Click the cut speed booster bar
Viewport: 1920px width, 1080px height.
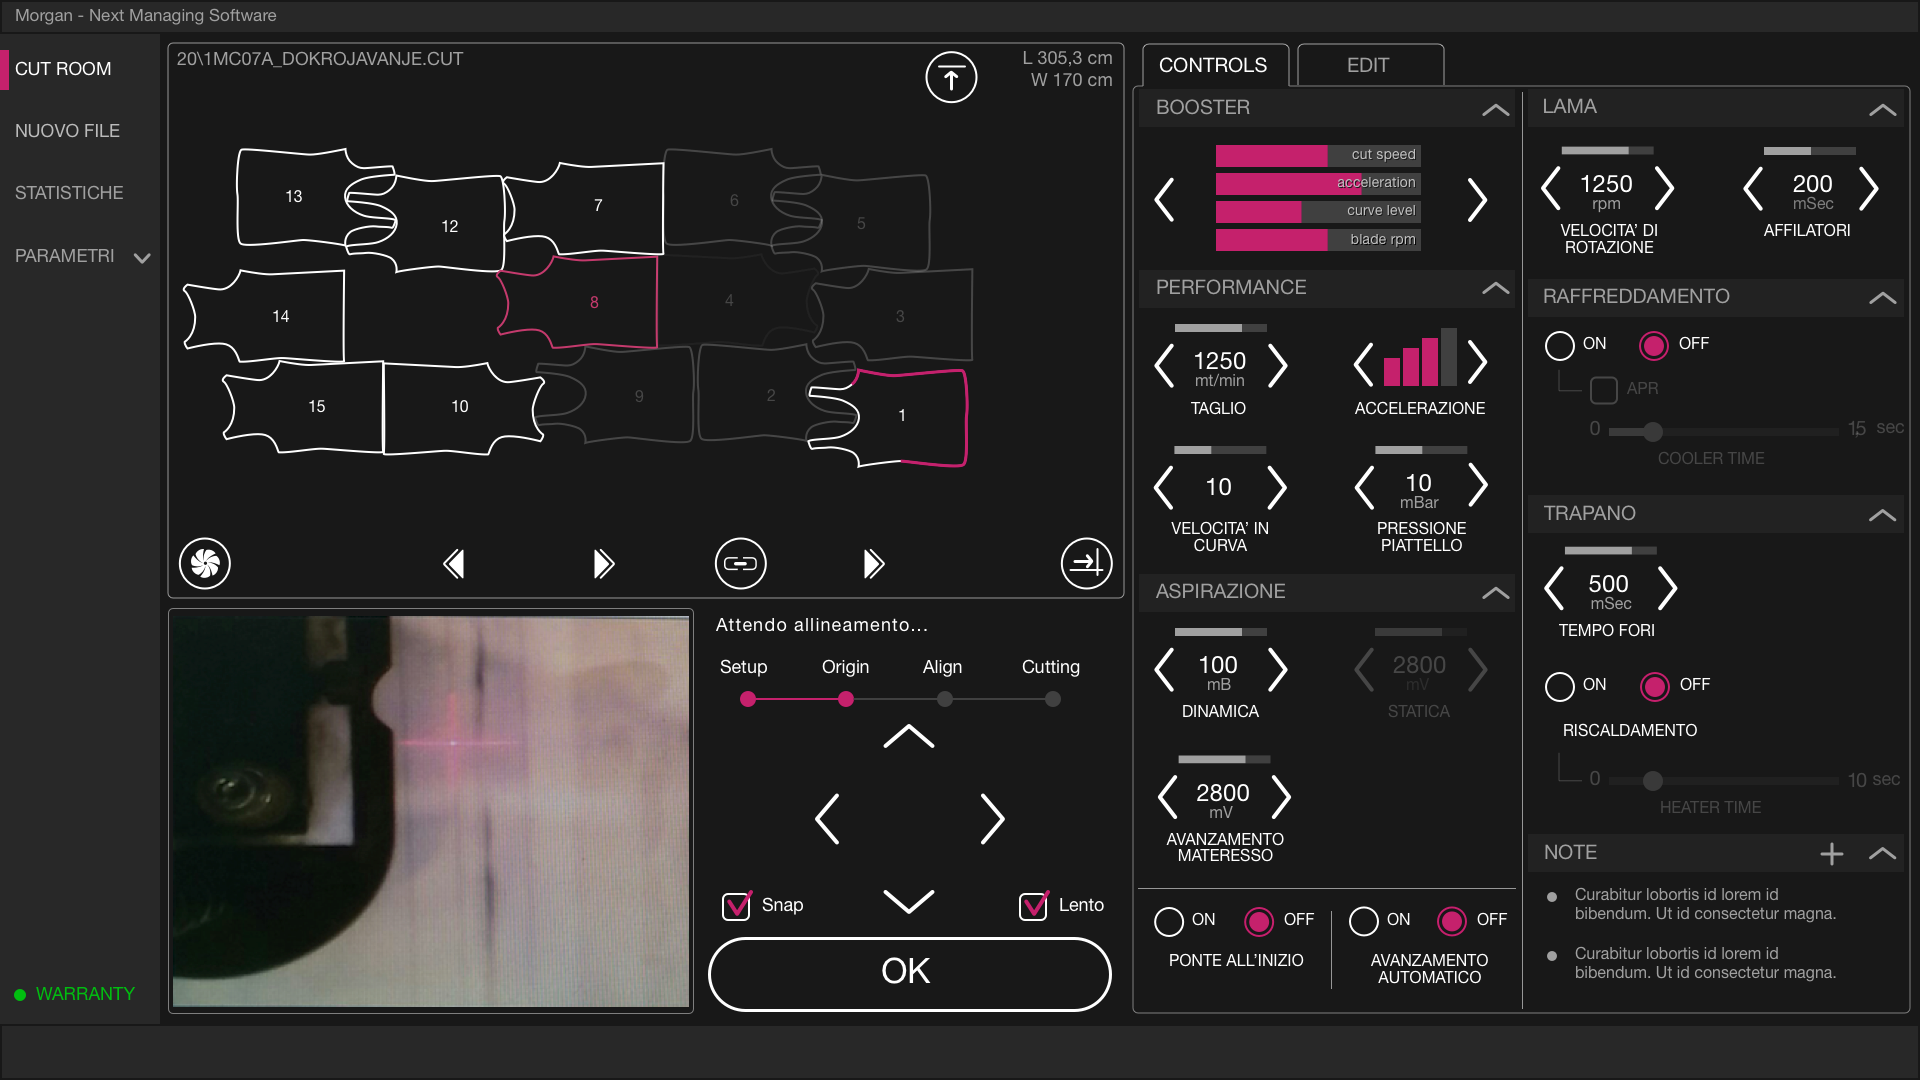[1318, 155]
